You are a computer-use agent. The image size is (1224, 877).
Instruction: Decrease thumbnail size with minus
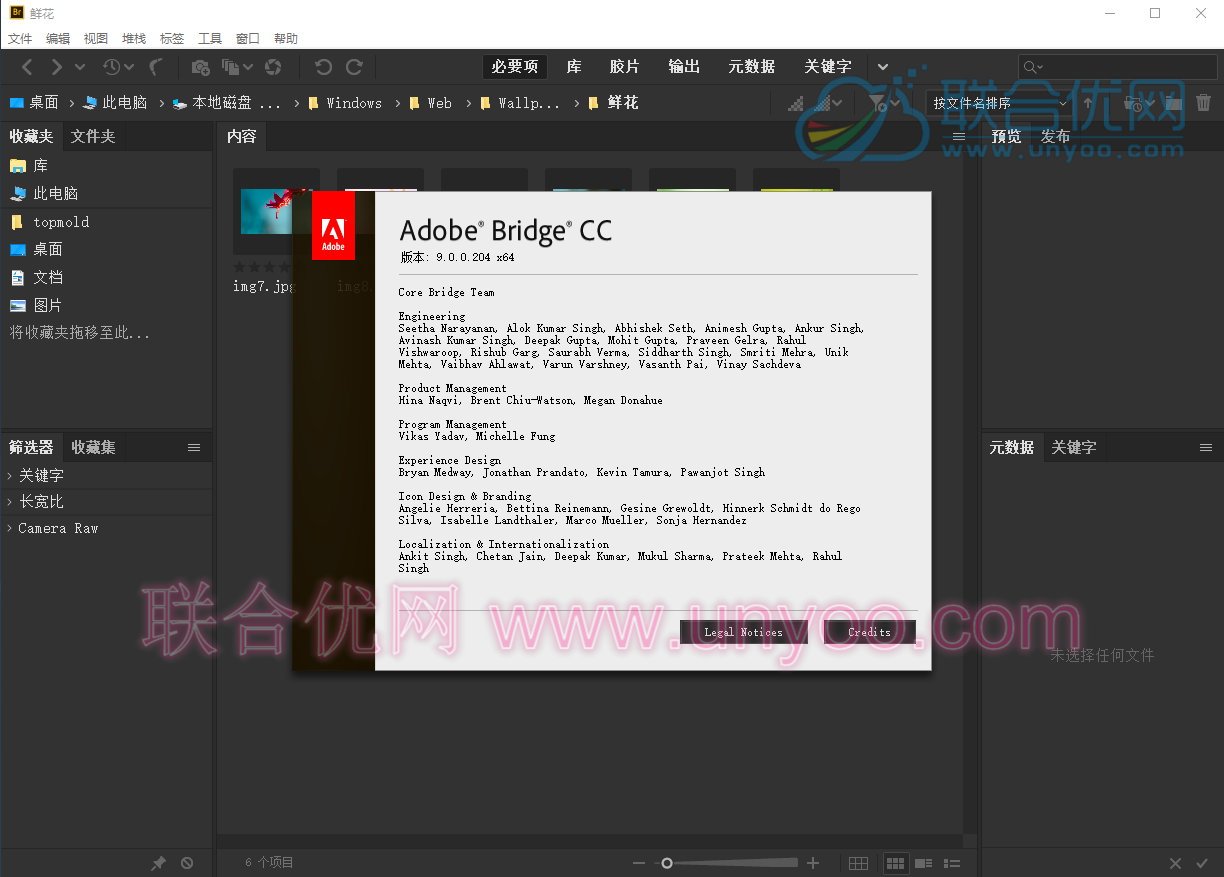tap(639, 863)
